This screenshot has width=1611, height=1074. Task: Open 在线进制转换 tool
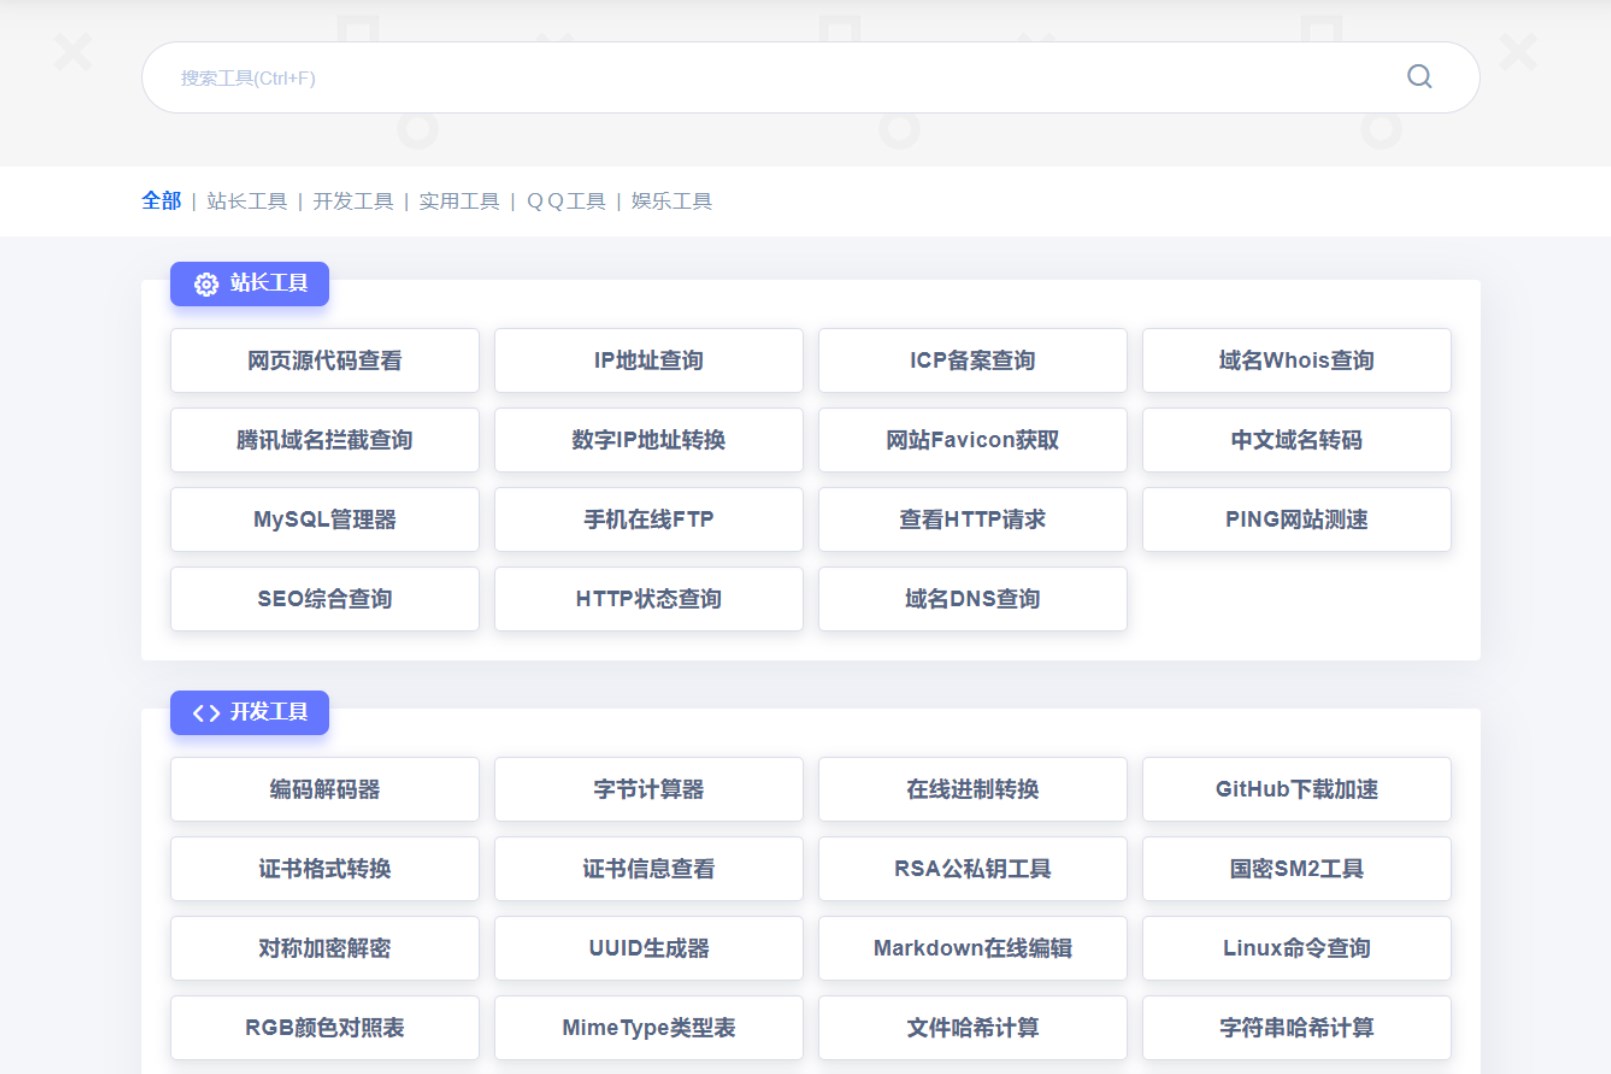[x=973, y=790]
